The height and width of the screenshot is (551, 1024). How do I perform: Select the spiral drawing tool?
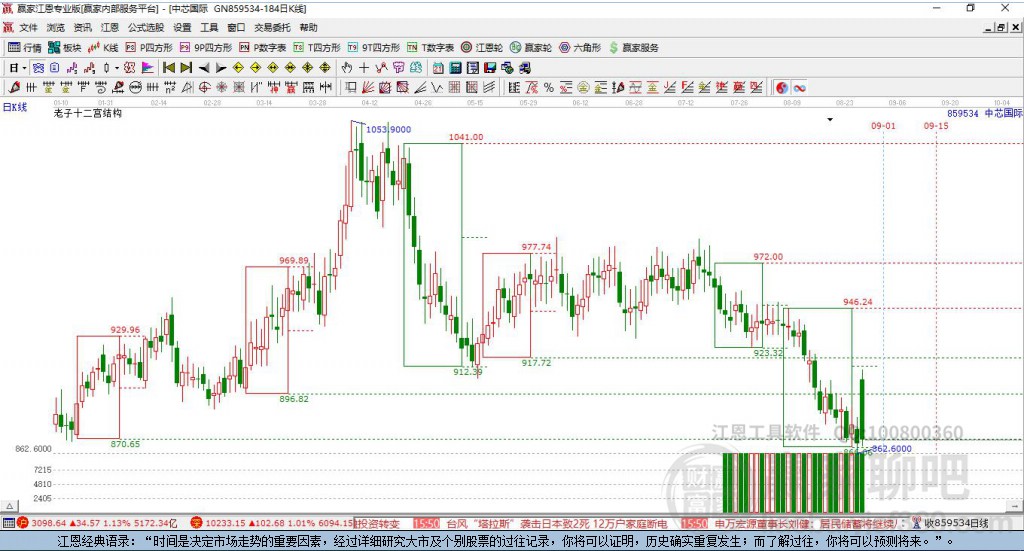(x=101, y=87)
